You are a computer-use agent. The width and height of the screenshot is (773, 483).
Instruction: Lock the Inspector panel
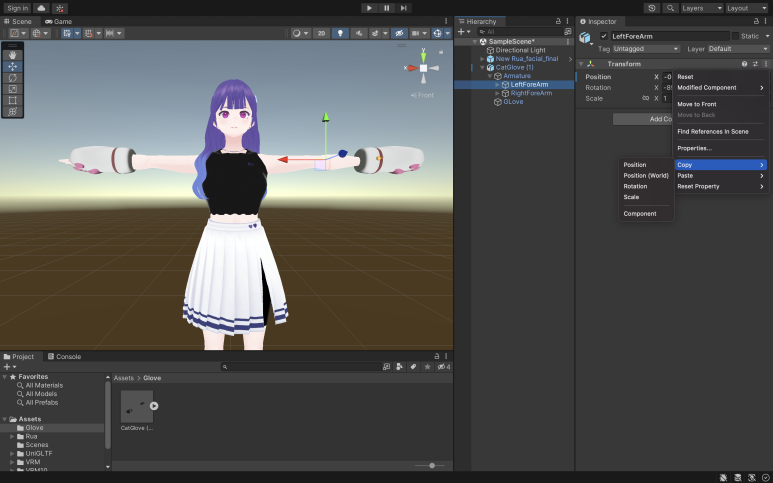756,21
